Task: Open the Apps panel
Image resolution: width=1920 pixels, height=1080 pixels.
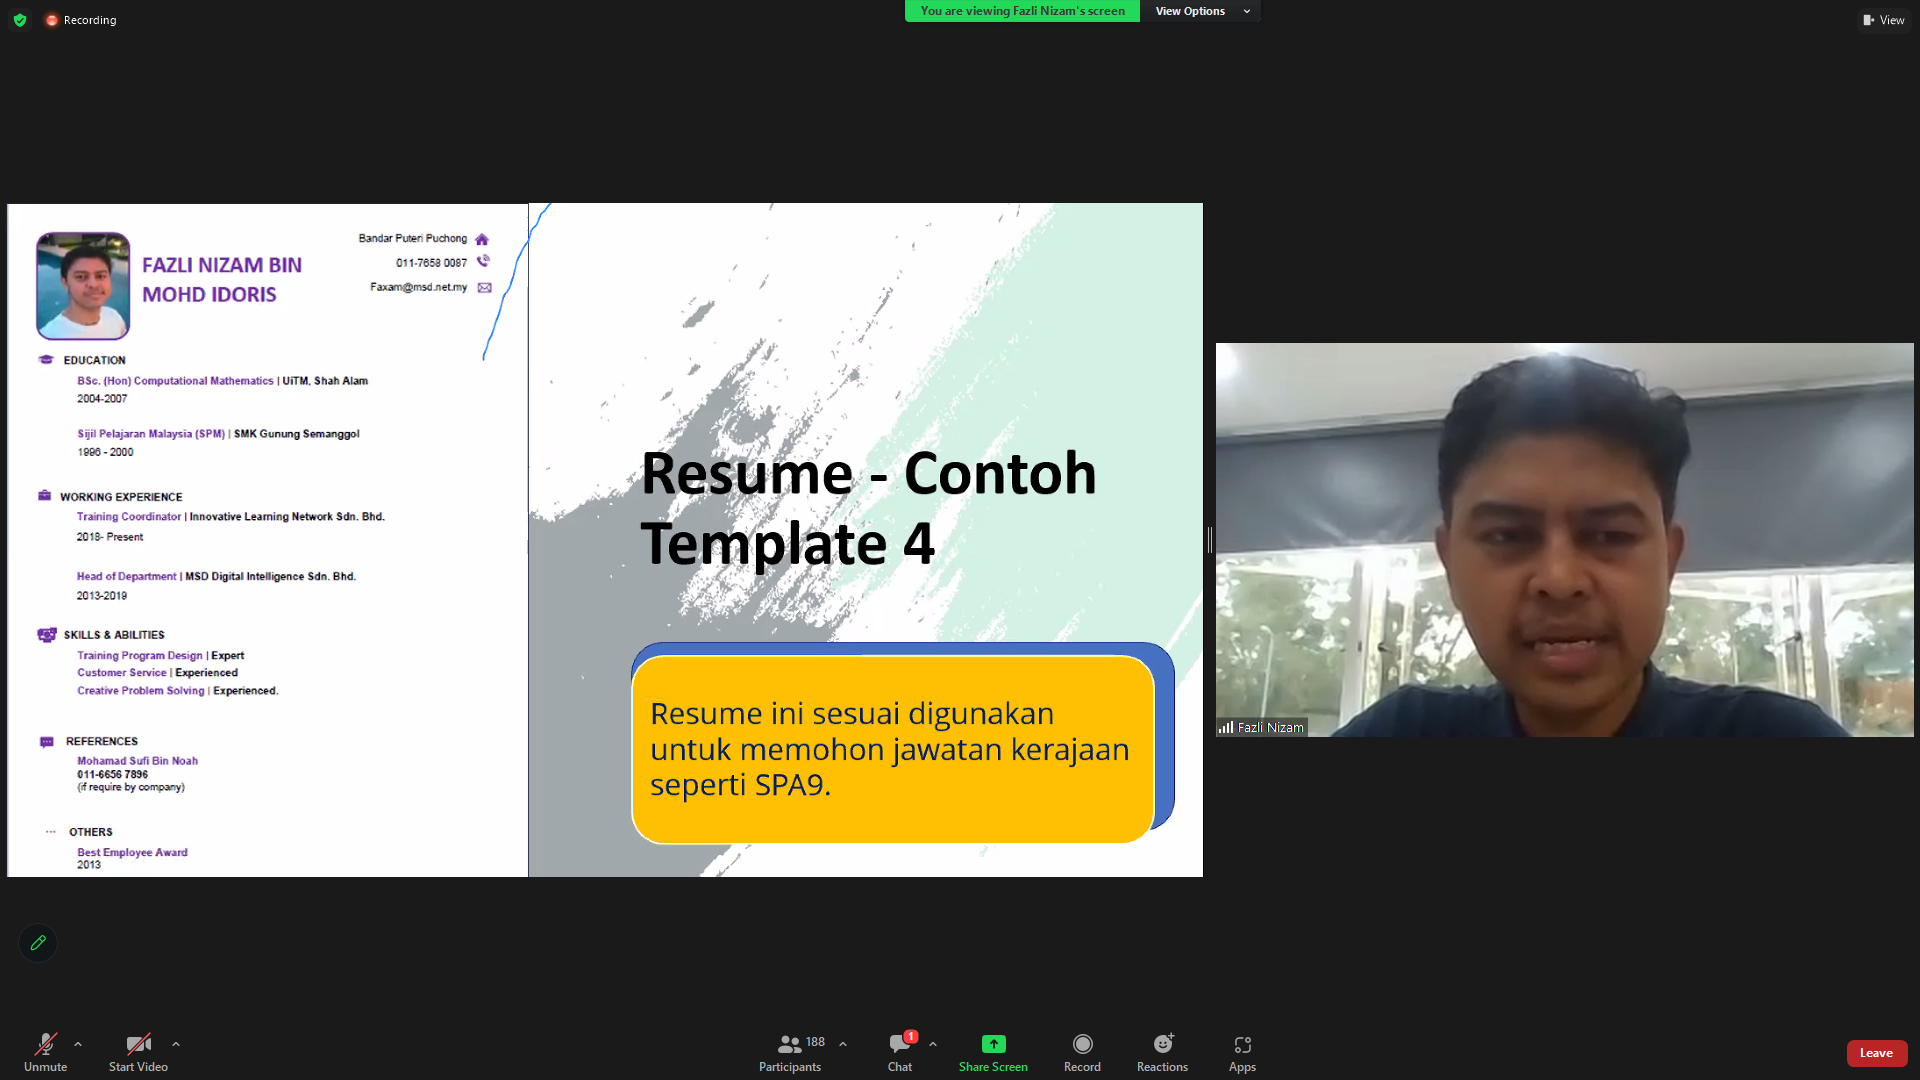Action: pos(1242,1052)
